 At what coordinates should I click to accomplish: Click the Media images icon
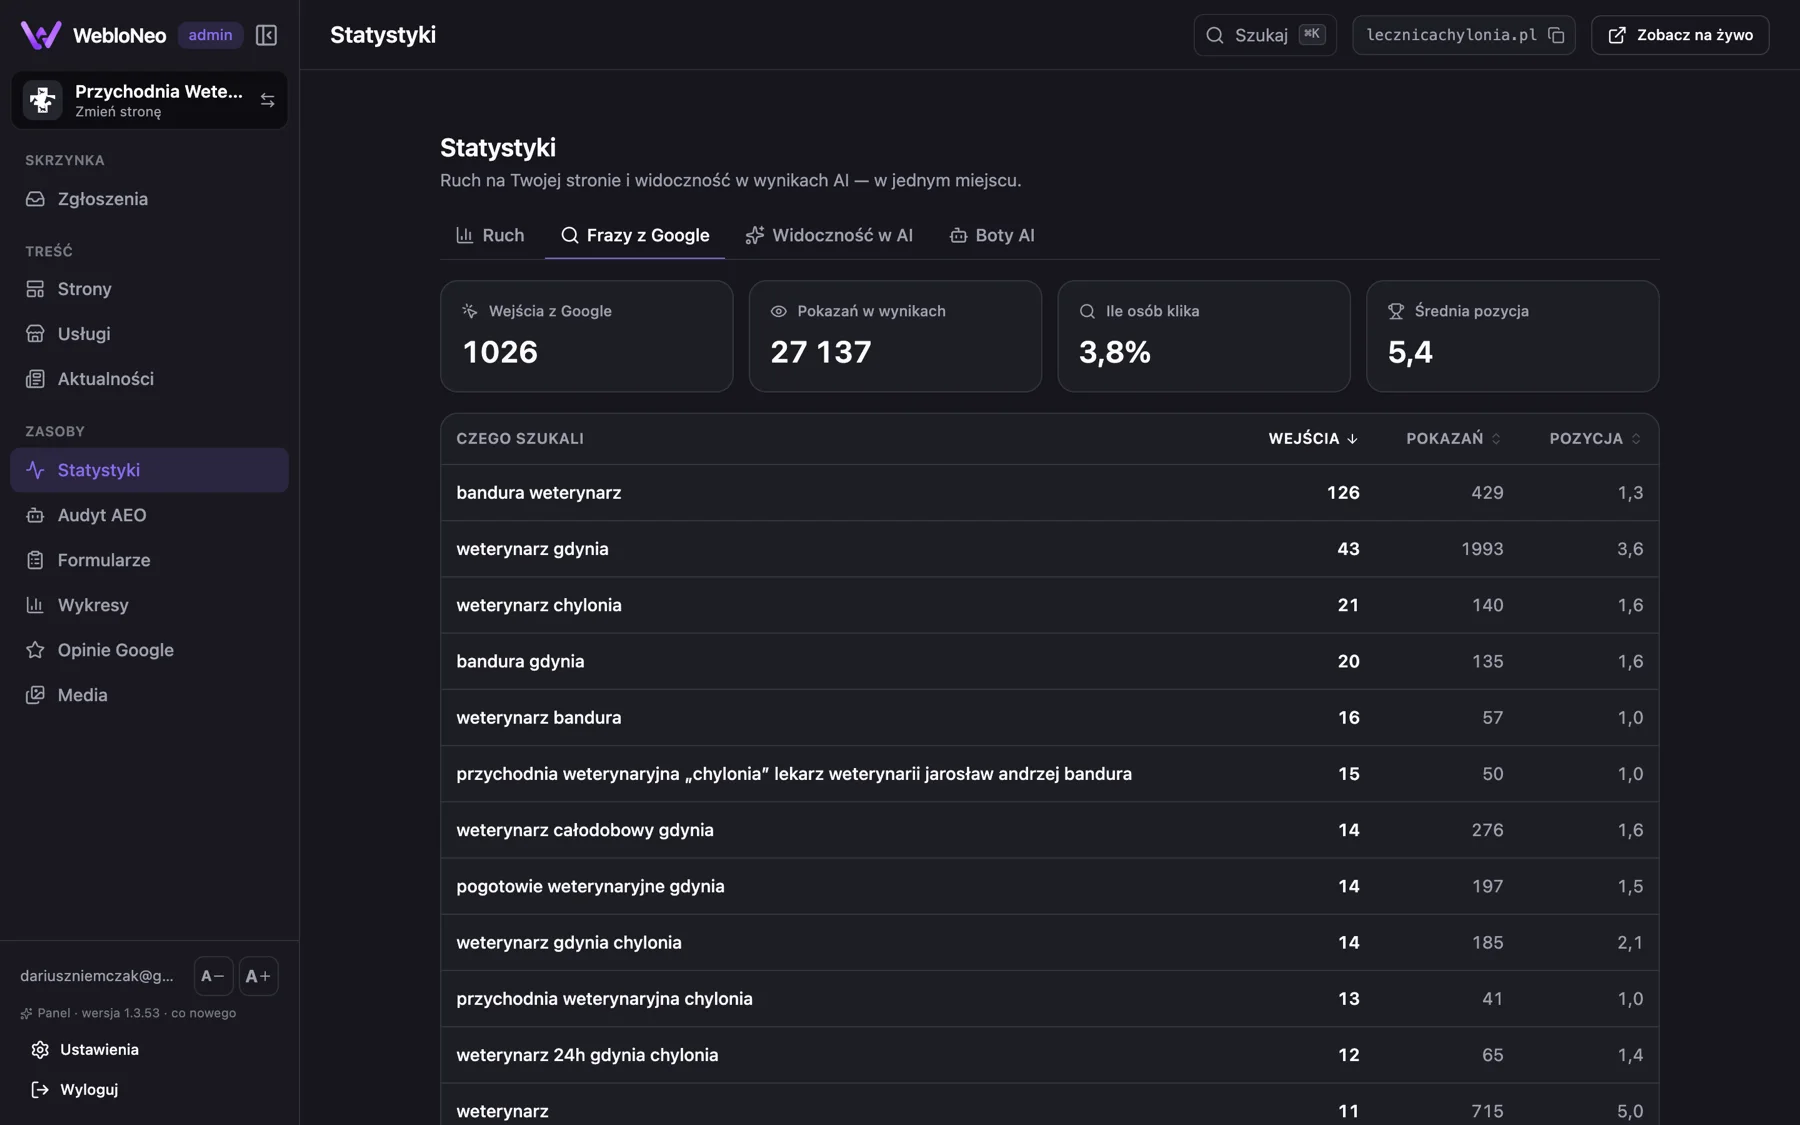(x=35, y=695)
